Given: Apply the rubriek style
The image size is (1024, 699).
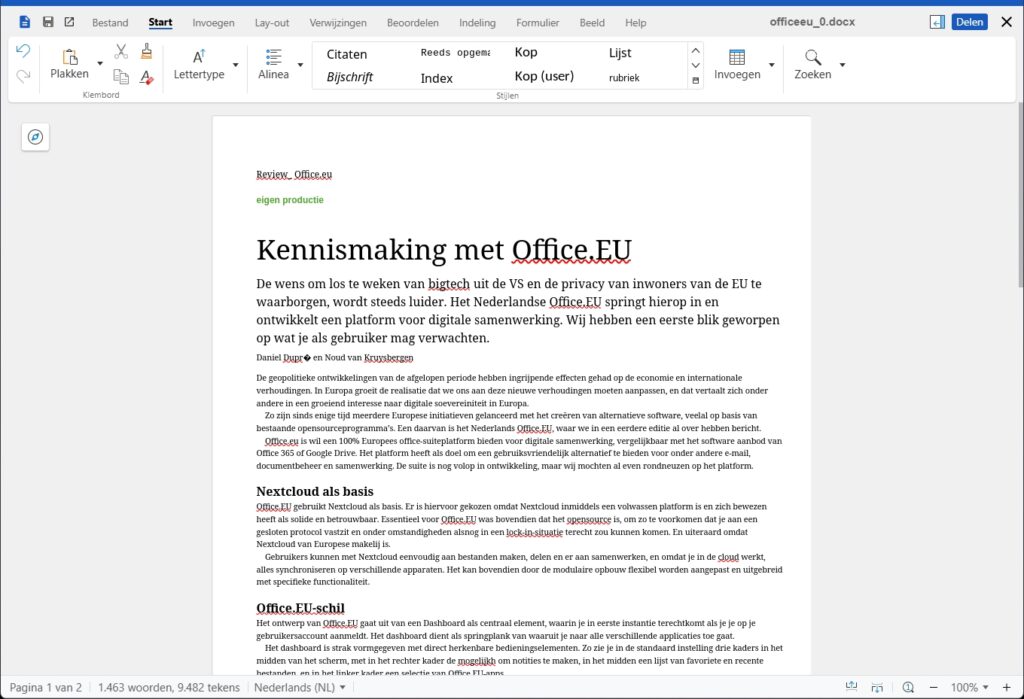Looking at the screenshot, I should [624, 78].
